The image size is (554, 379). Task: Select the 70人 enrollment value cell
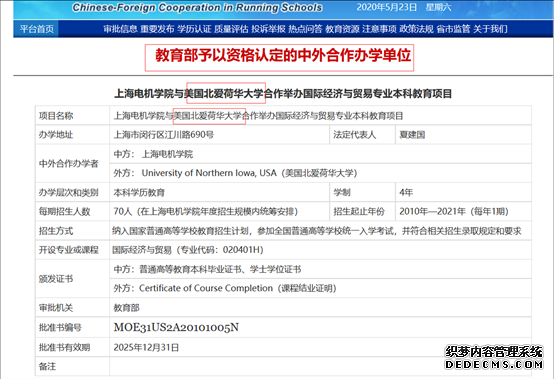(x=219, y=212)
